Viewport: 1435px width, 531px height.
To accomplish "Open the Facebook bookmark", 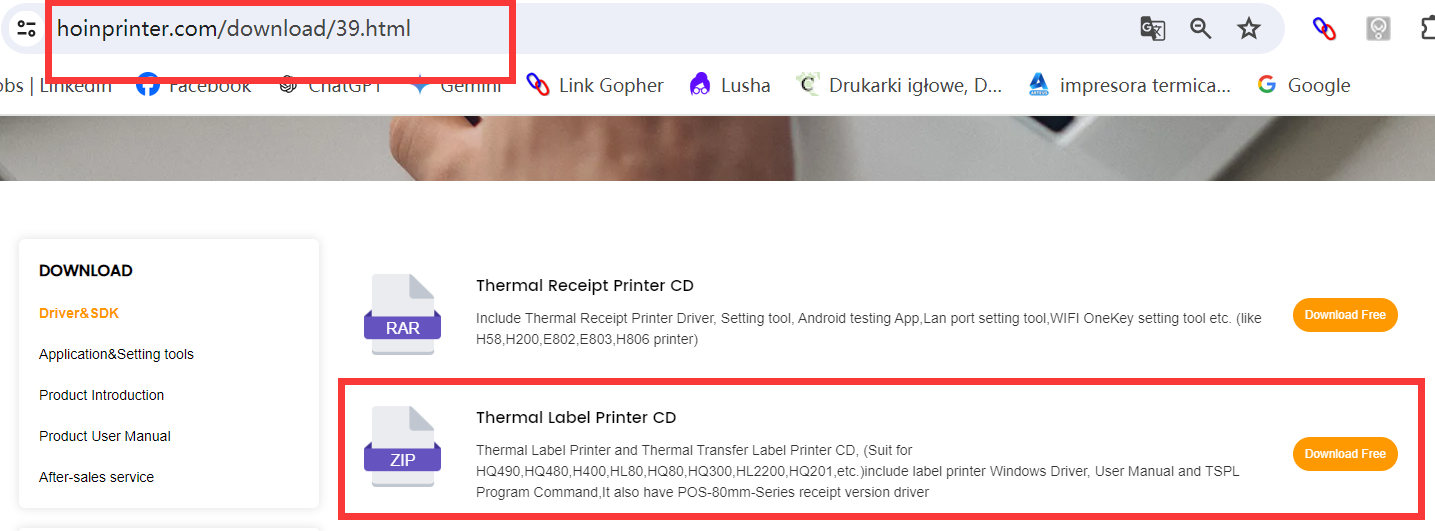I will pyautogui.click(x=194, y=85).
